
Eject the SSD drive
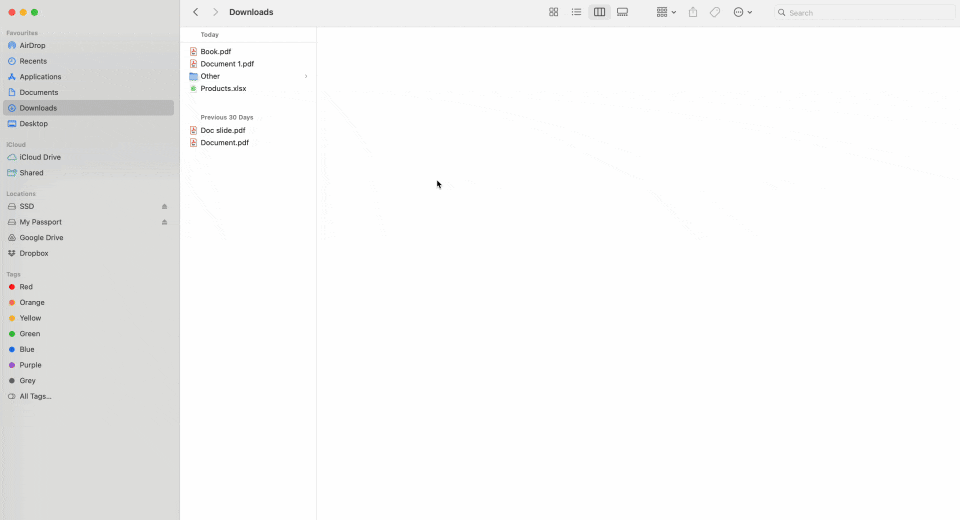(x=164, y=206)
